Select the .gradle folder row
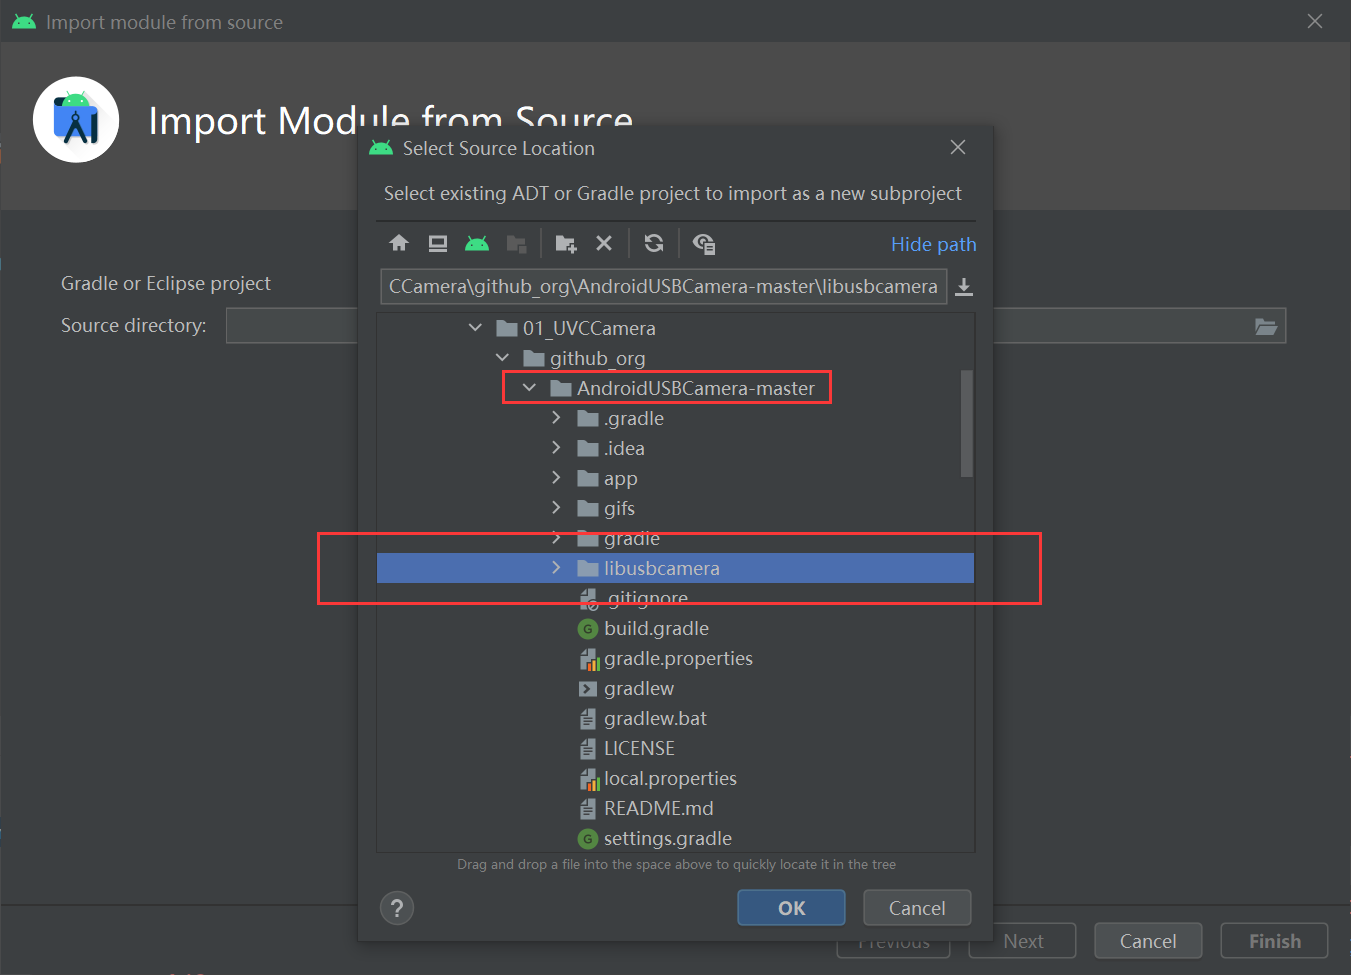Screen dimensions: 1351x975 (675, 418)
